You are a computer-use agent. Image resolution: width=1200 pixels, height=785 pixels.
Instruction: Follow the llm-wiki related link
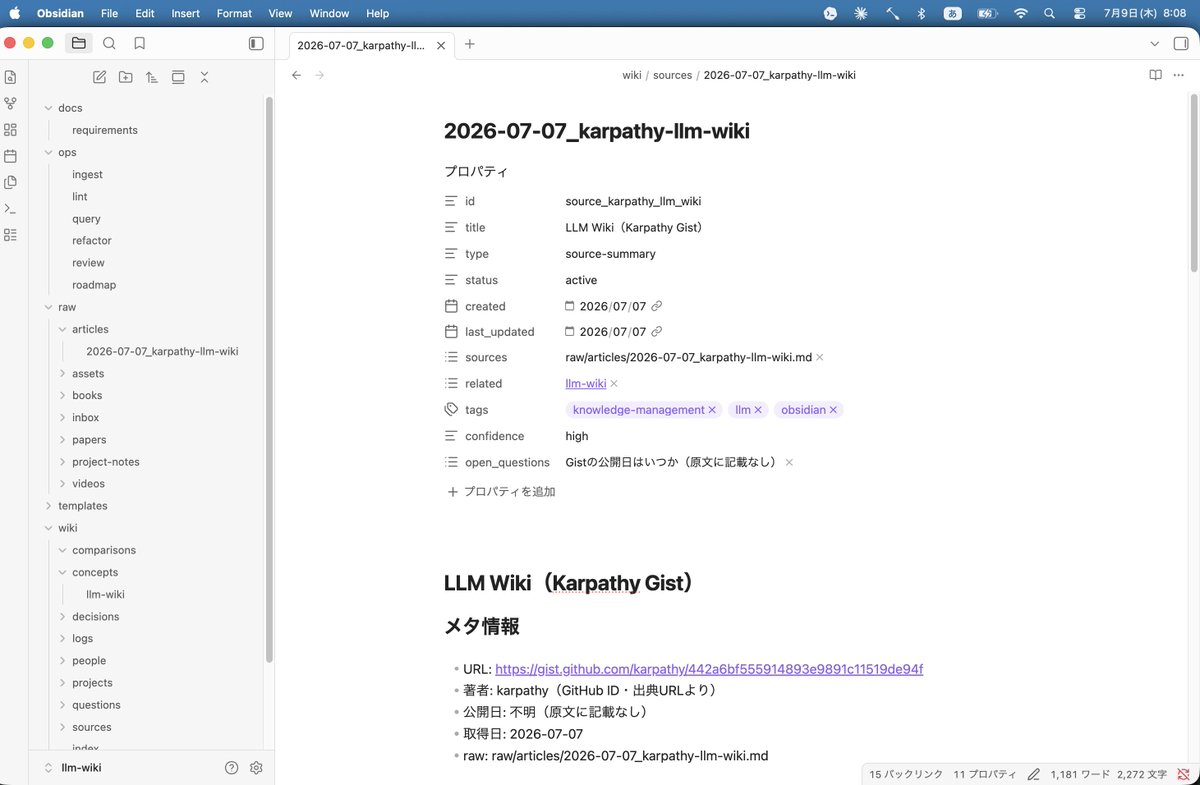(586, 384)
